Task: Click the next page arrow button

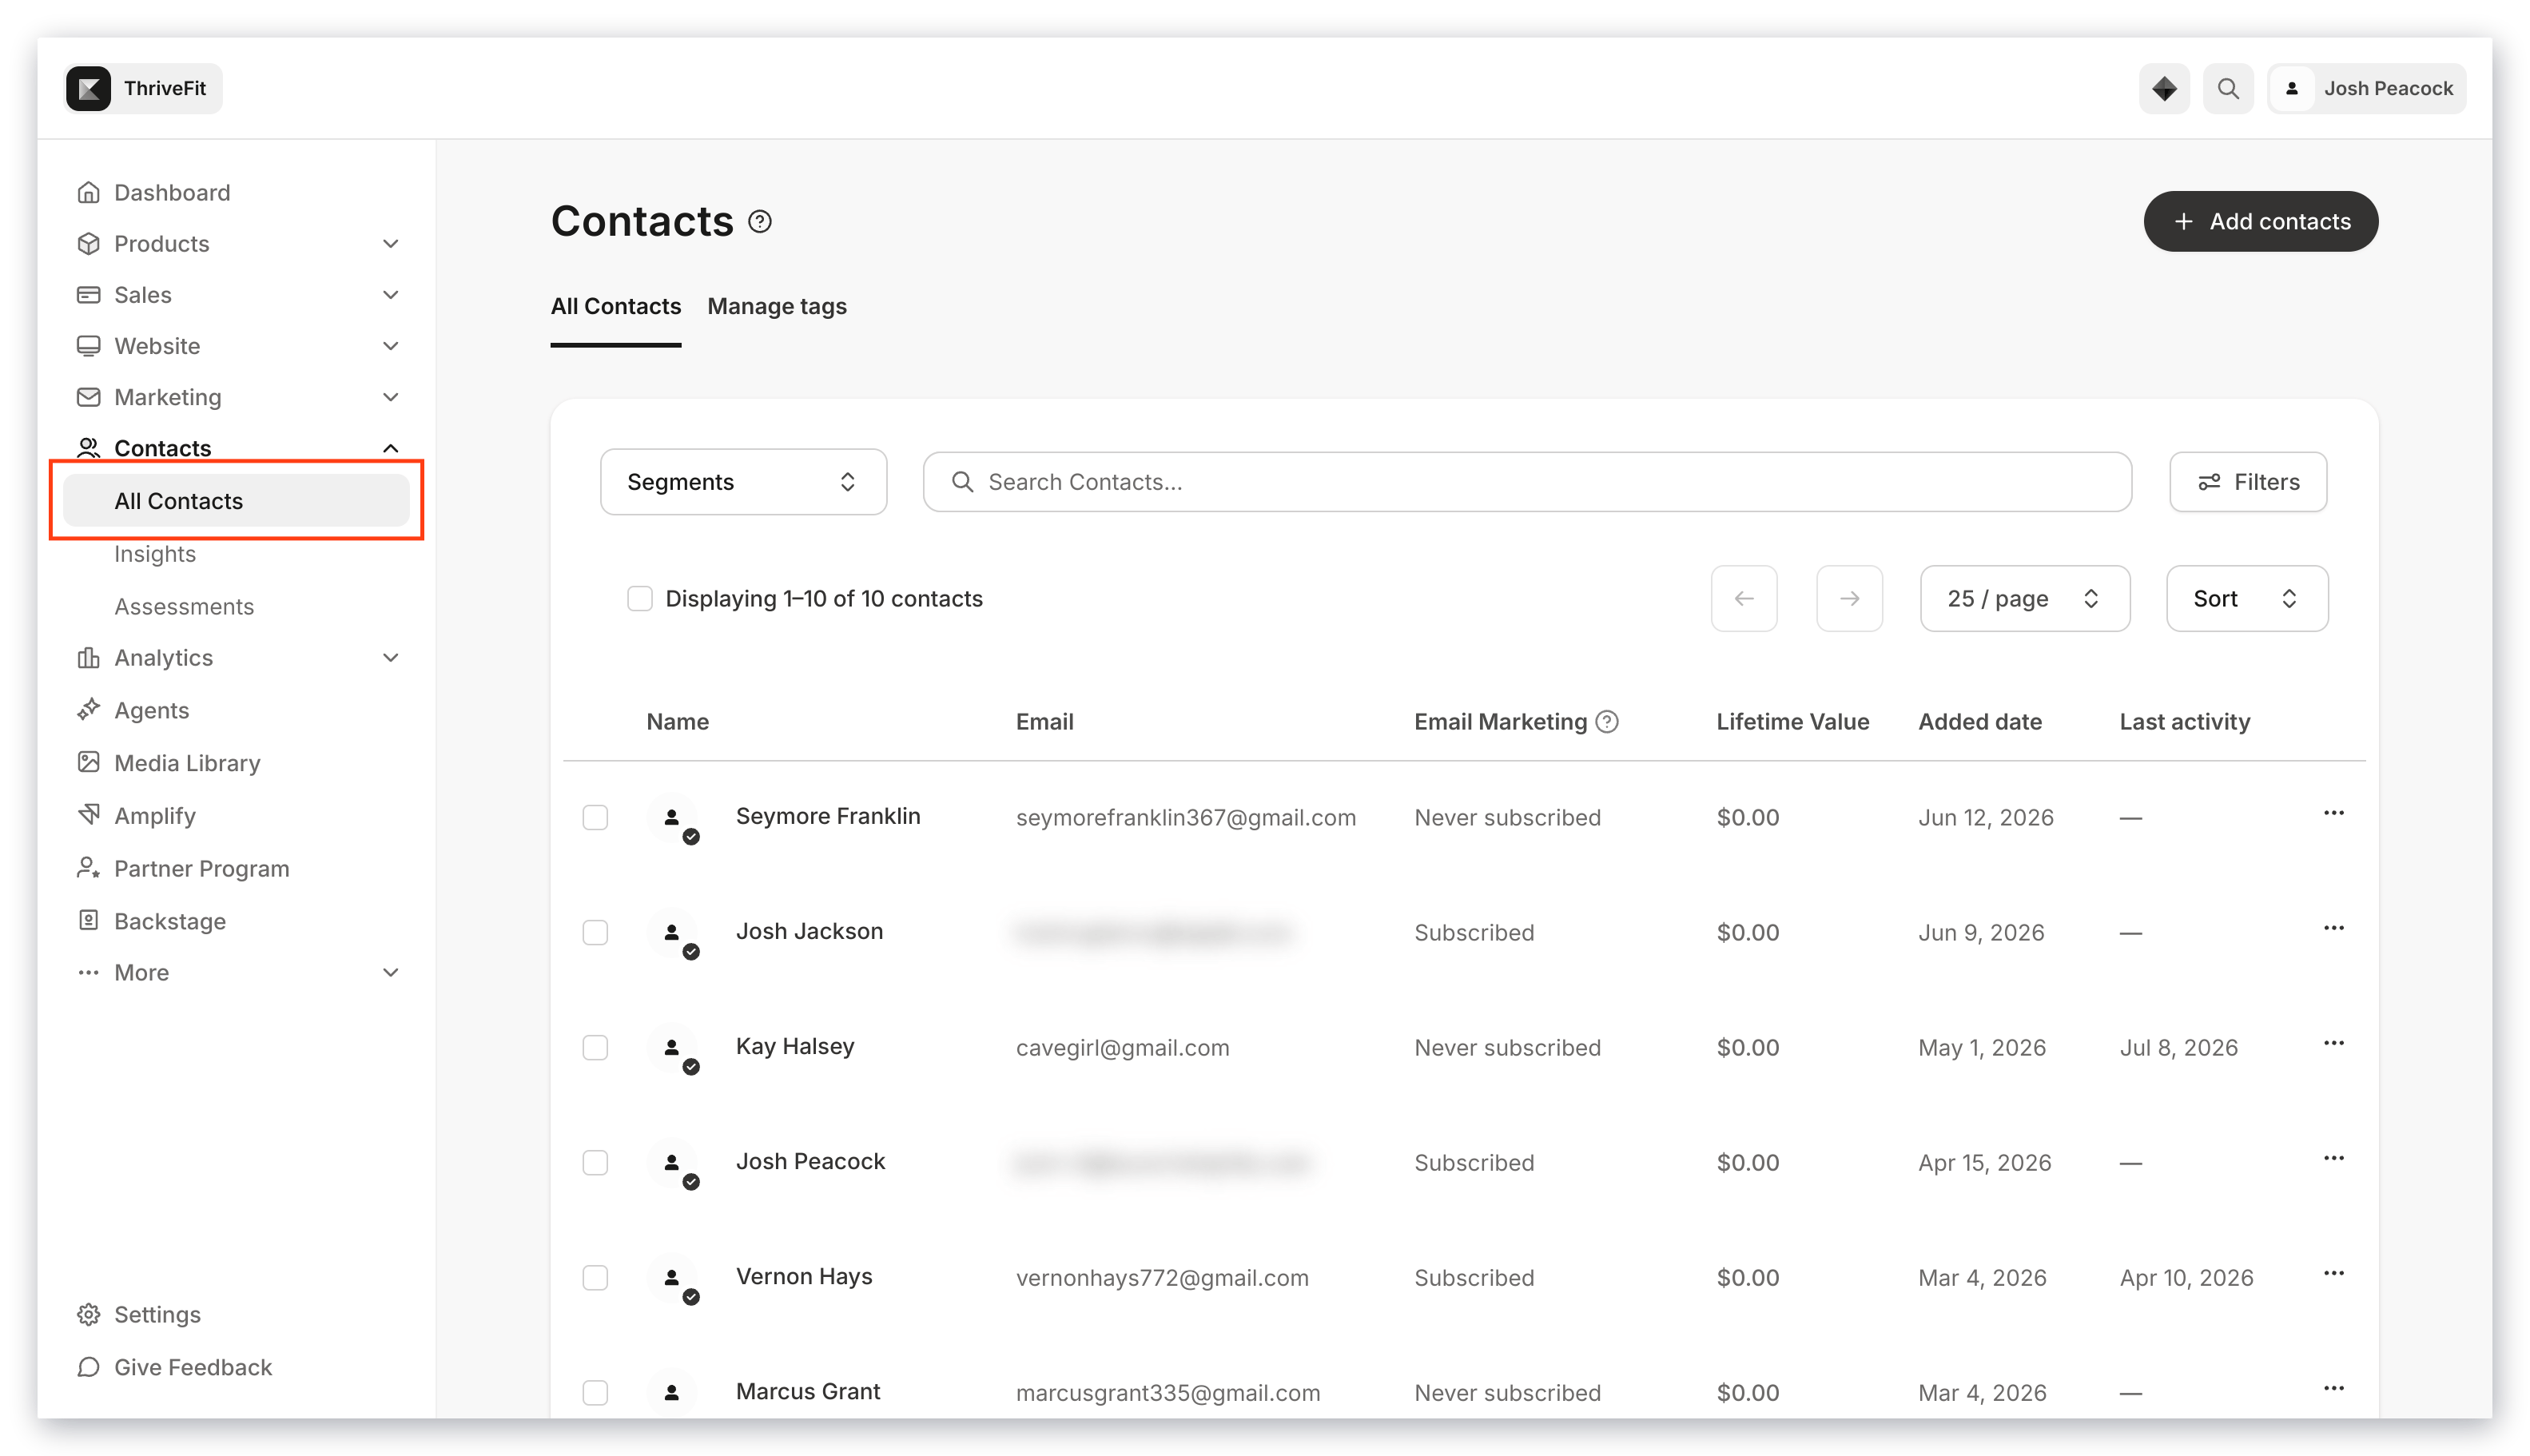Action: pos(1849,599)
